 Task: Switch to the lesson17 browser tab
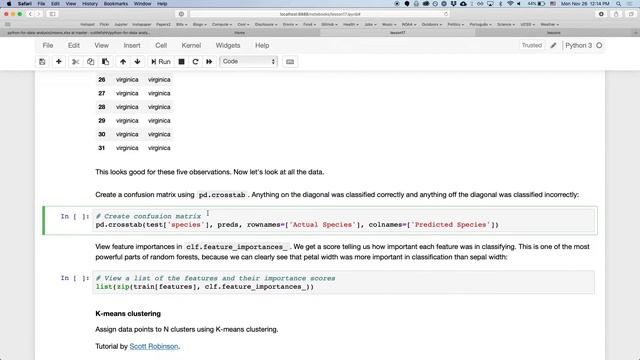[x=398, y=33]
